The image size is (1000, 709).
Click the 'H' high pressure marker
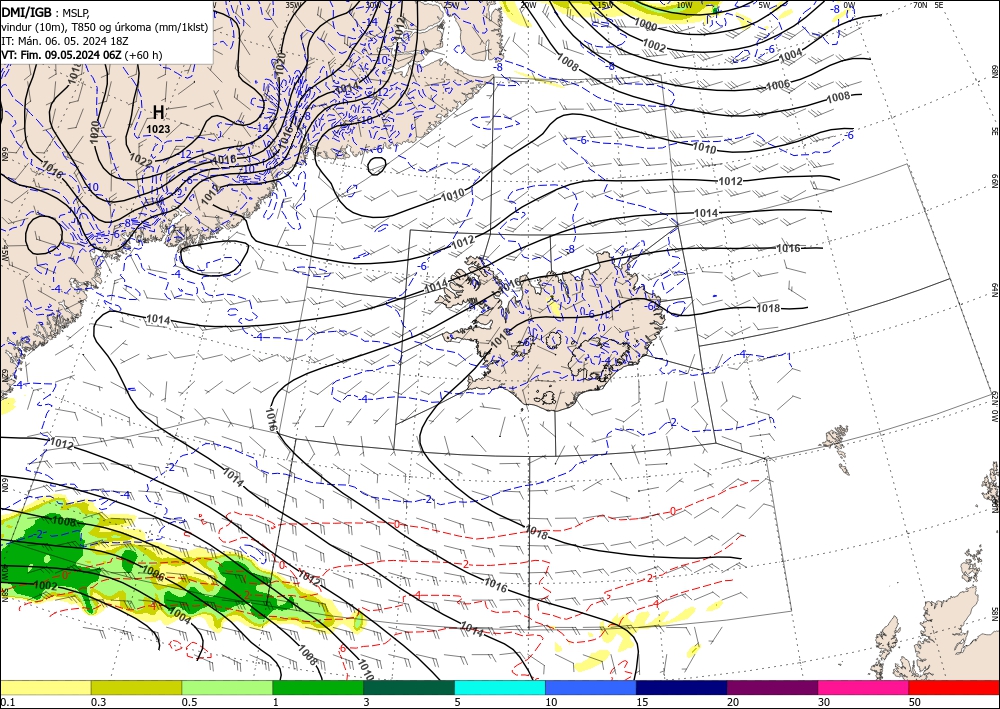pos(158,113)
